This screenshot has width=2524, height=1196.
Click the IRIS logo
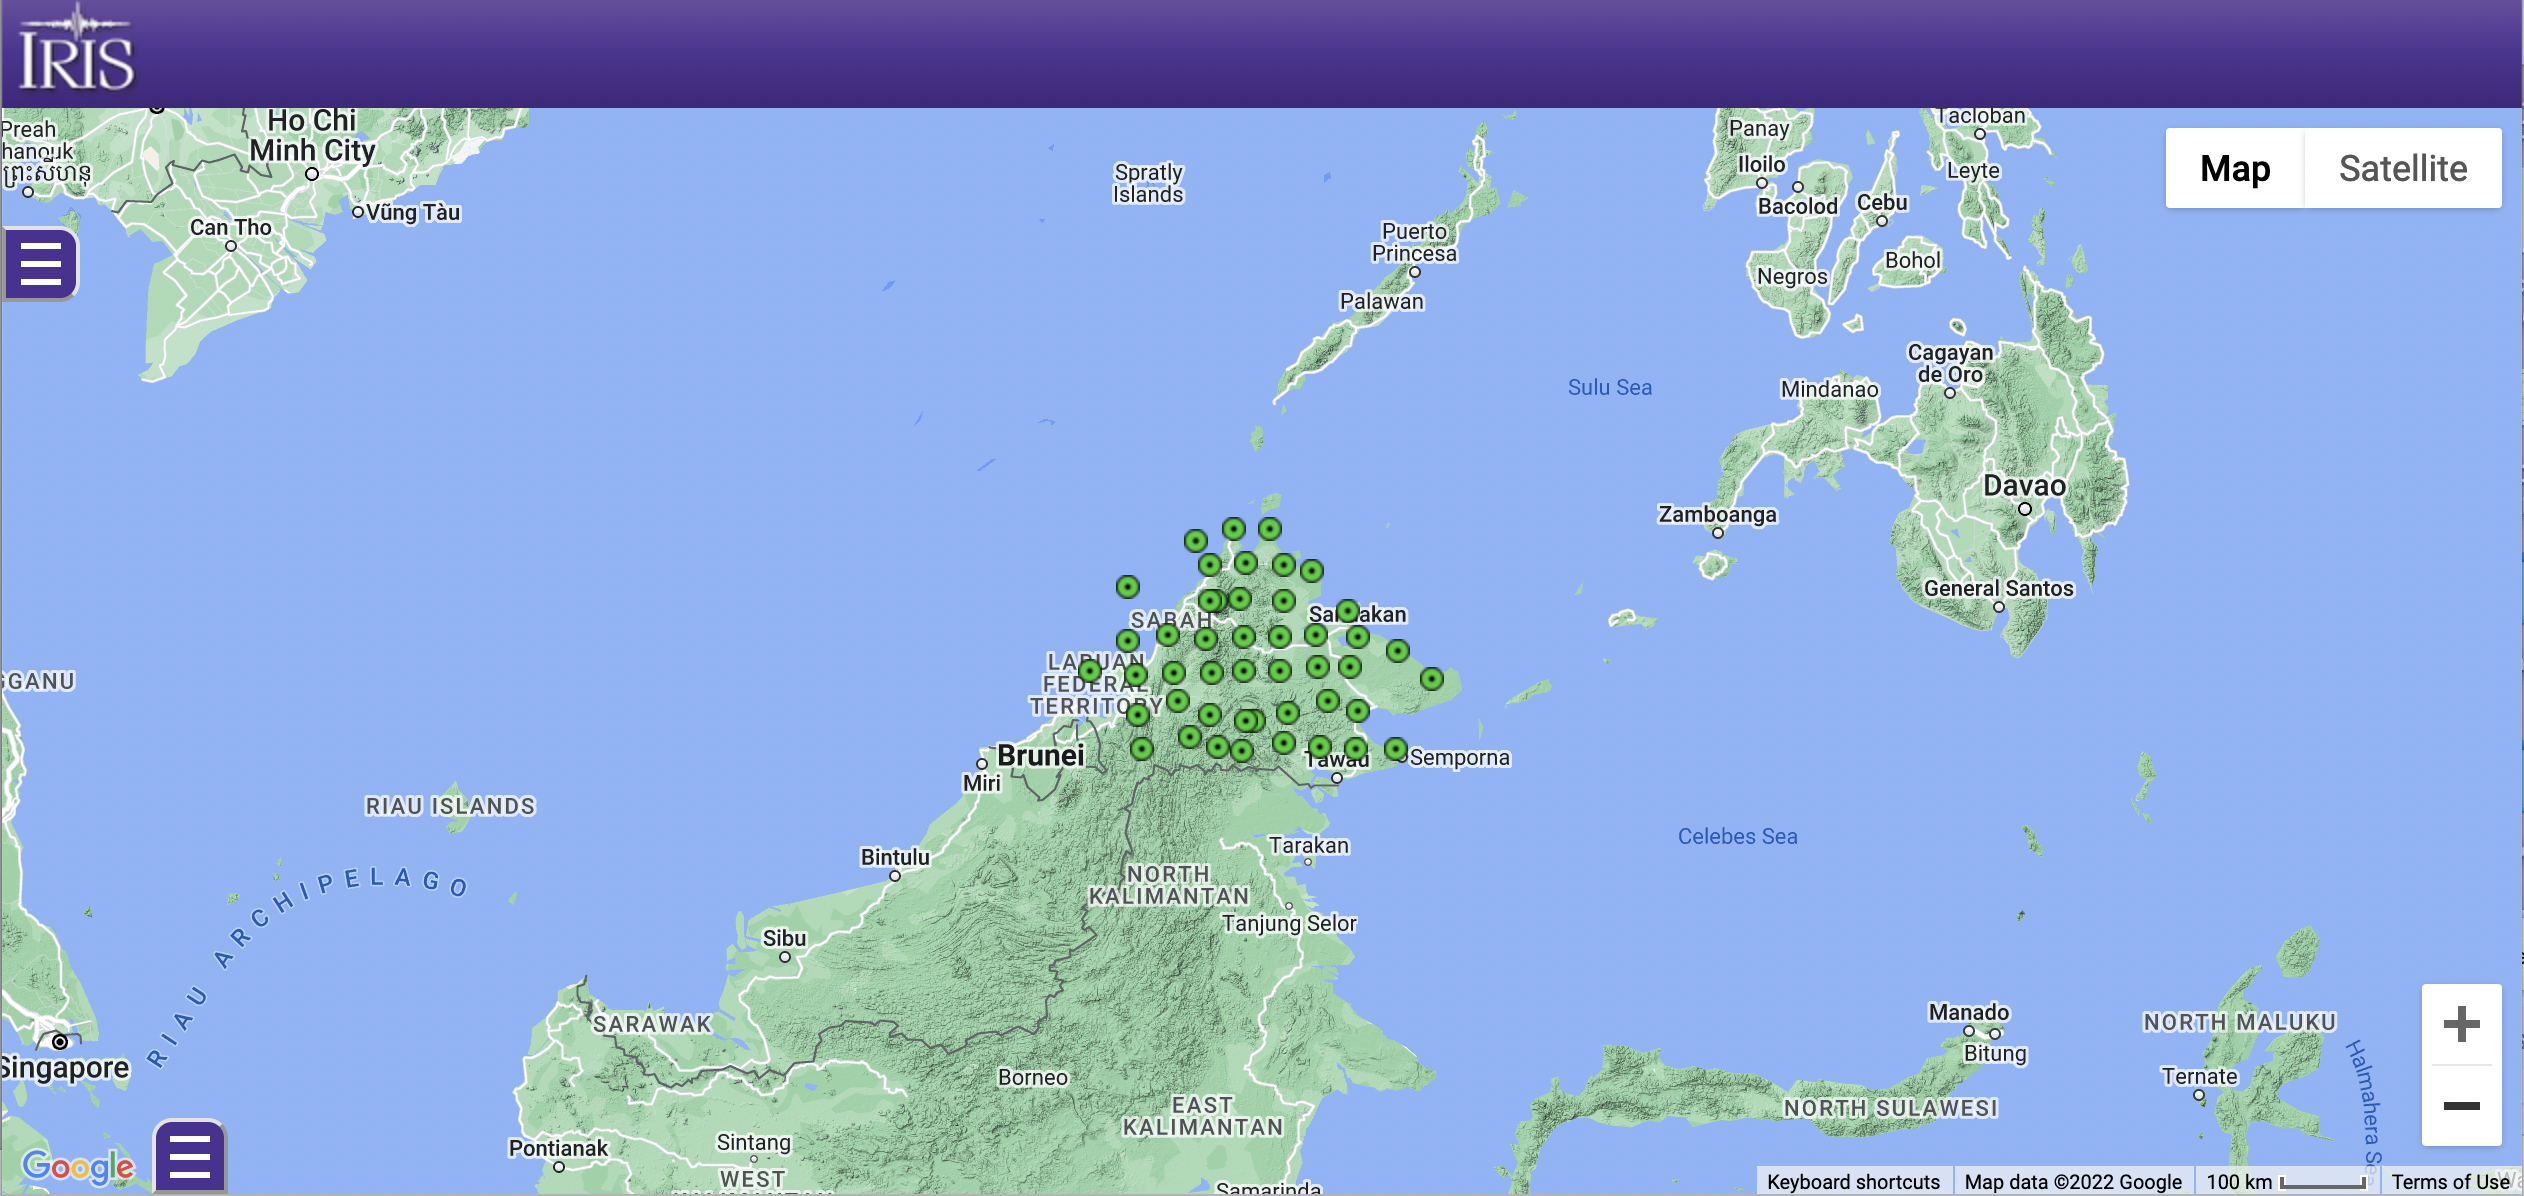tap(76, 50)
